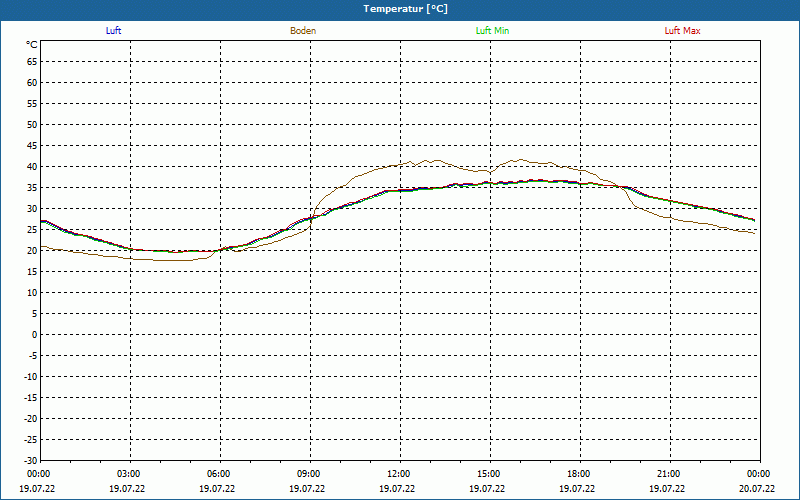The width and height of the screenshot is (800, 500).
Task: Select the 10 y-axis tick label
Action: point(32,293)
